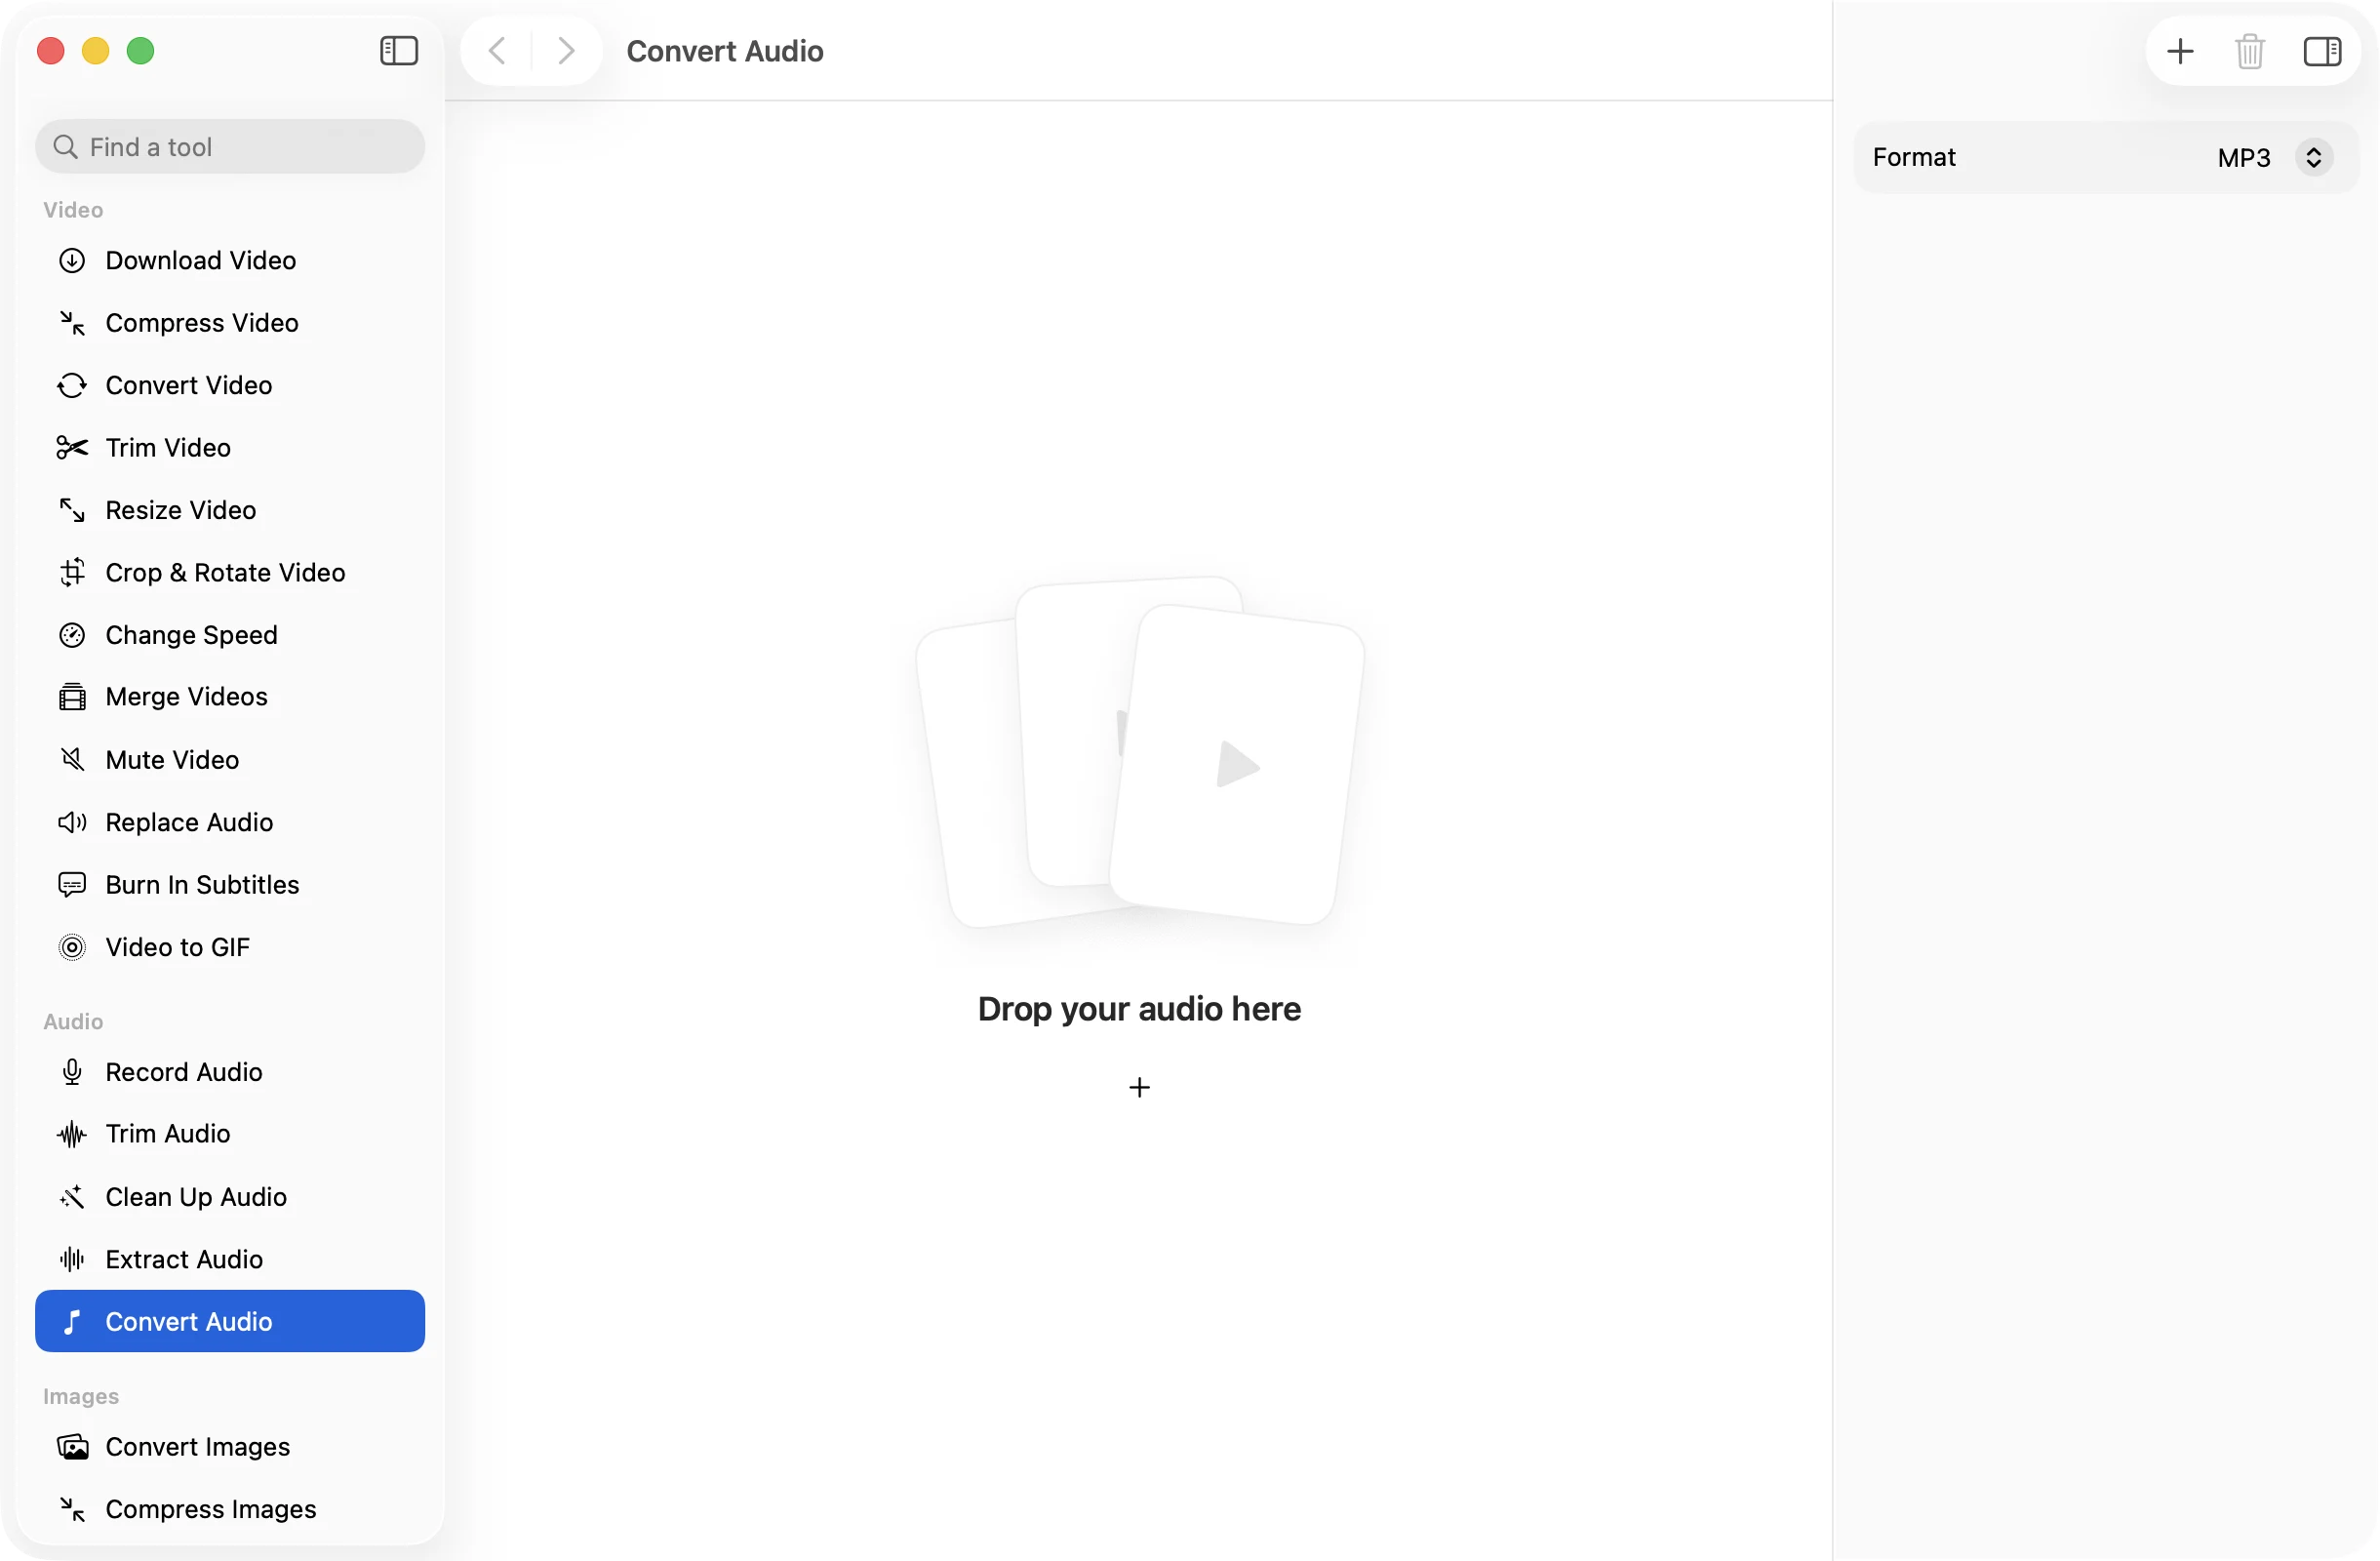Select the Trim Audio waveform tool
The height and width of the screenshot is (1561, 2380).
pyautogui.click(x=230, y=1134)
